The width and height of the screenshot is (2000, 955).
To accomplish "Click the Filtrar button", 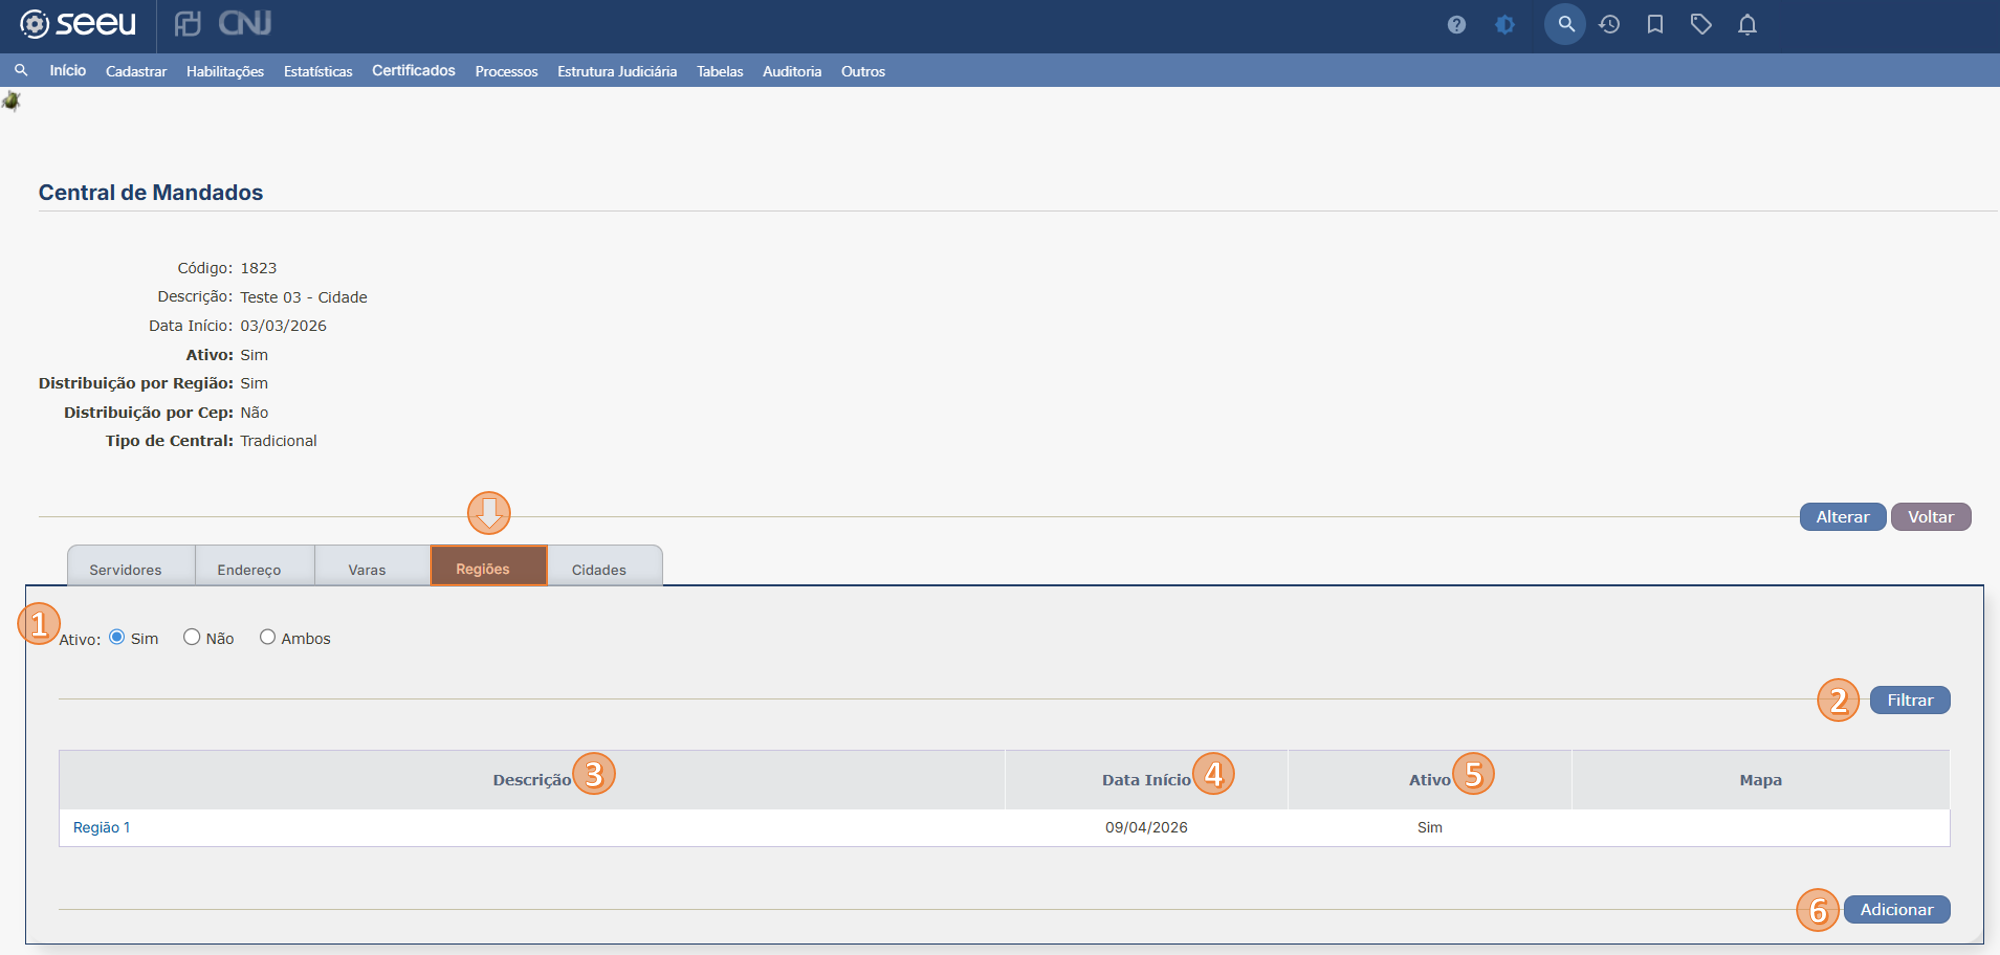I will tap(1910, 700).
